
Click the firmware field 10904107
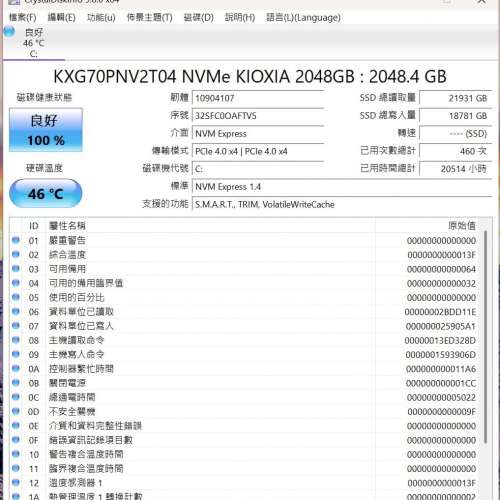point(258,98)
